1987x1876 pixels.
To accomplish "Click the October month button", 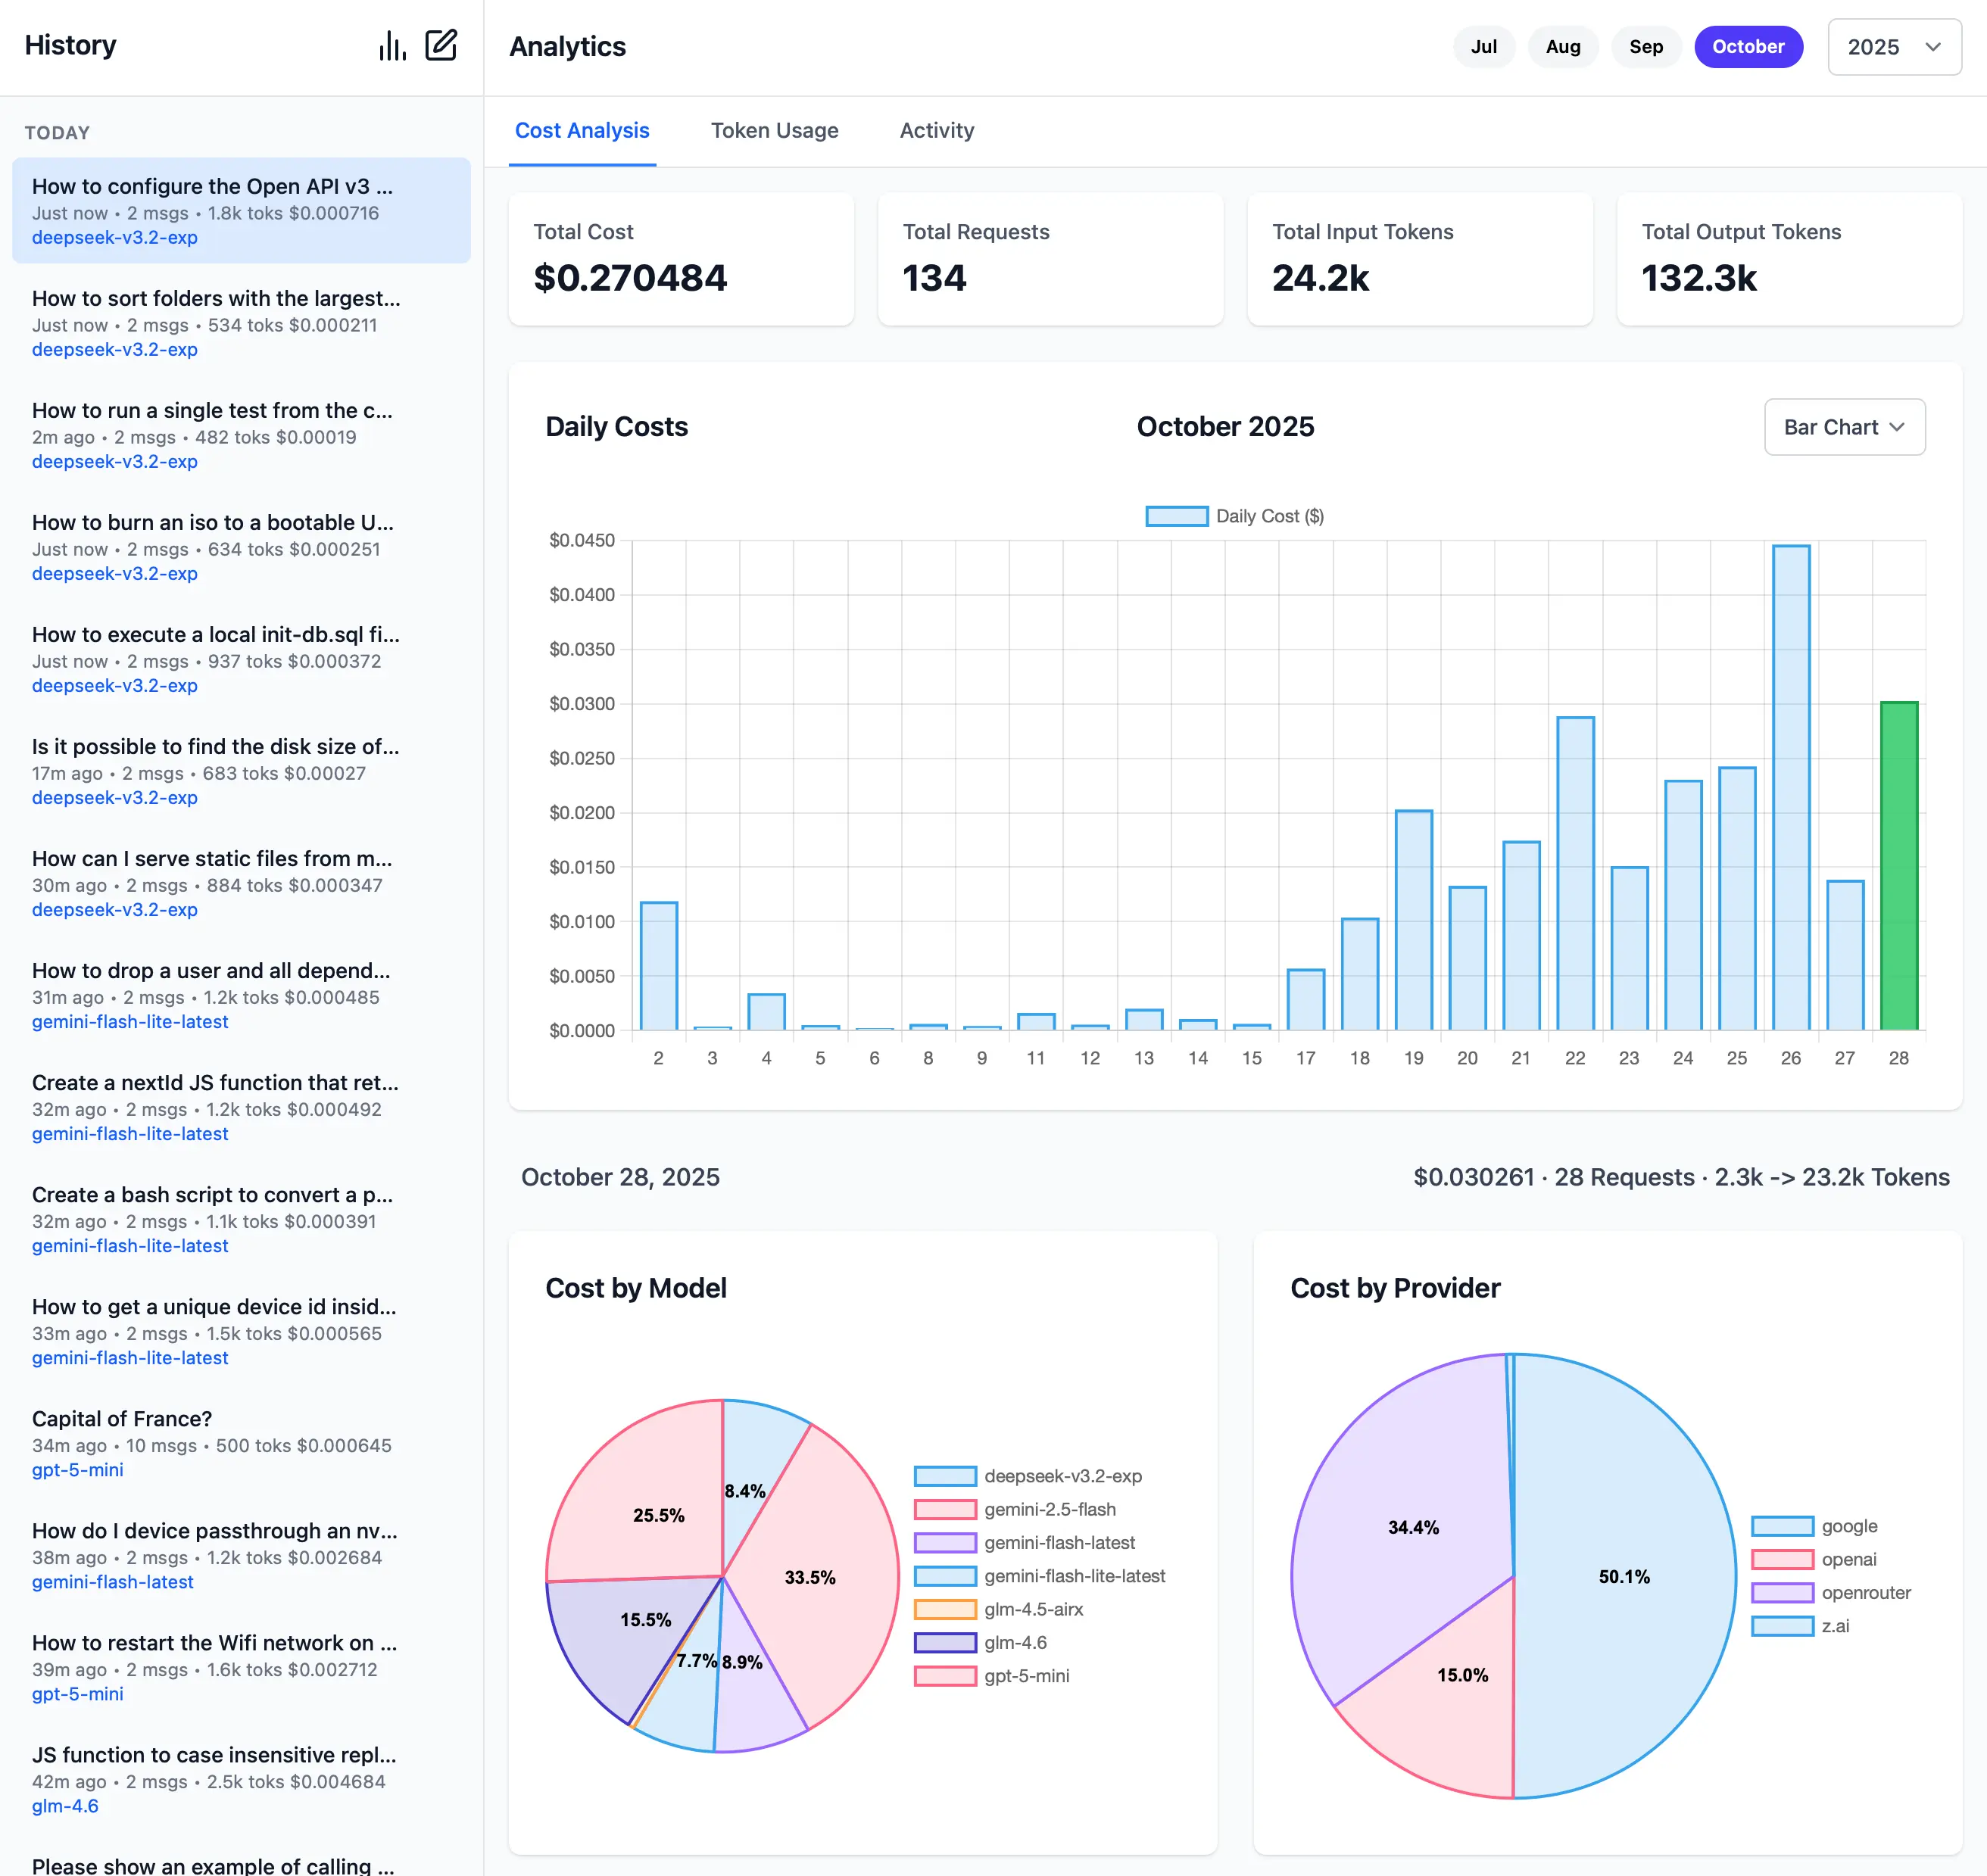I will pos(1748,46).
